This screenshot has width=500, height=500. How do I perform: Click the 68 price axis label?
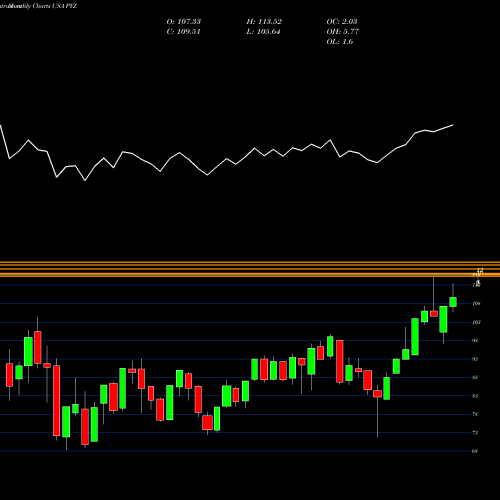[476, 451]
